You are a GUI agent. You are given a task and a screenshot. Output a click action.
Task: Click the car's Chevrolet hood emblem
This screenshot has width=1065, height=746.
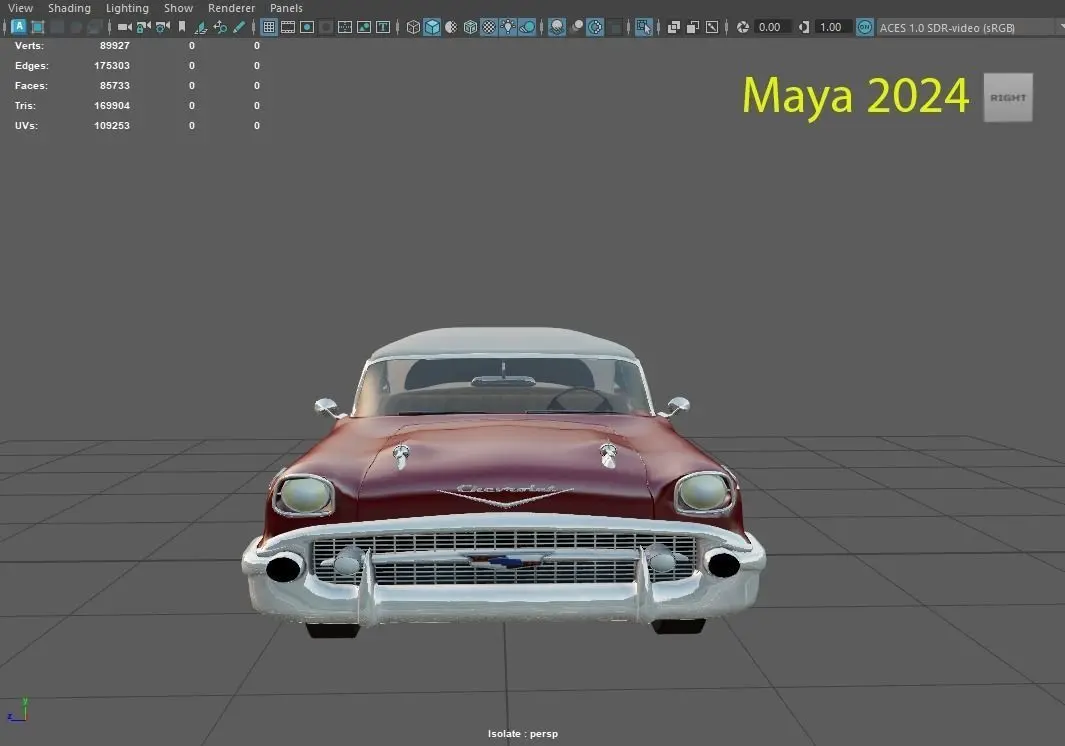[506, 495]
